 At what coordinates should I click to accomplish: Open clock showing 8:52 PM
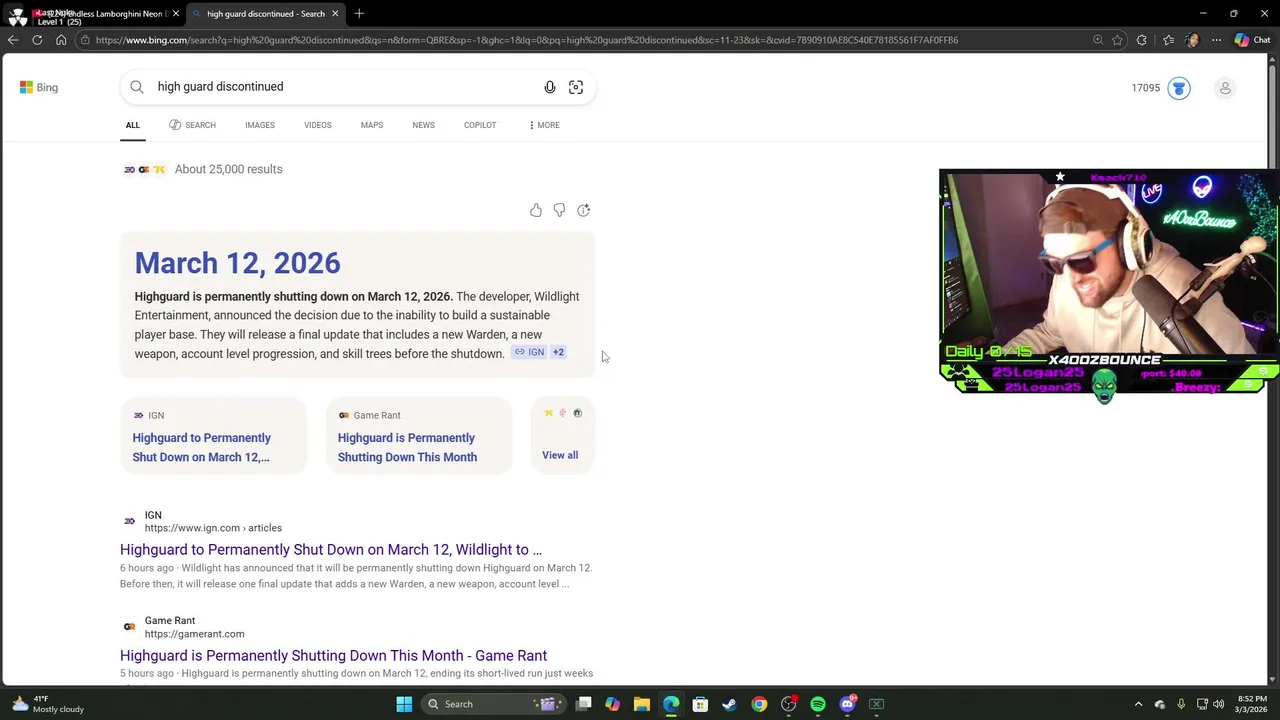(x=1250, y=704)
